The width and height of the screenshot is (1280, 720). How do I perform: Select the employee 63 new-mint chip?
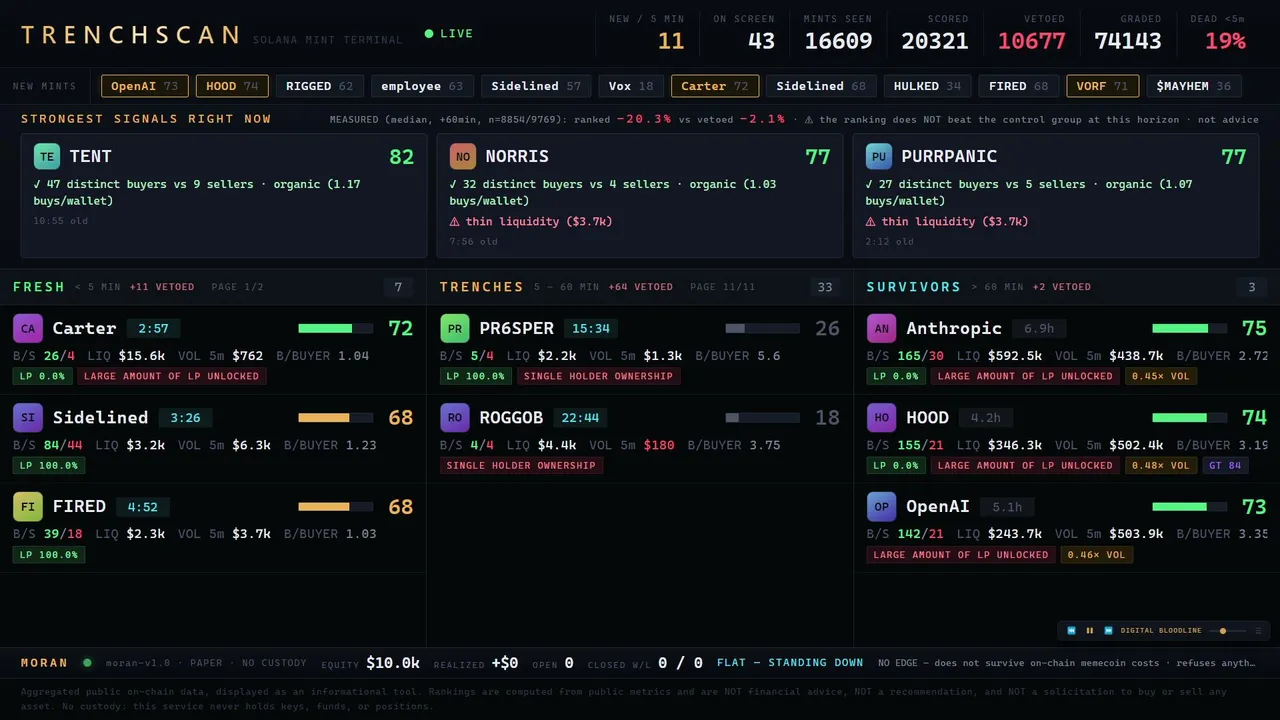coord(422,86)
